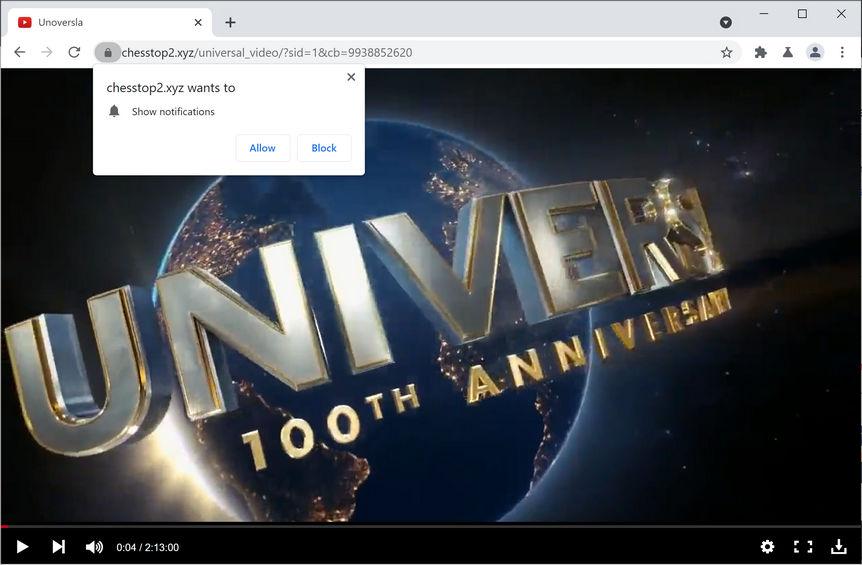Skip to the next video
862x565 pixels.
[59, 547]
